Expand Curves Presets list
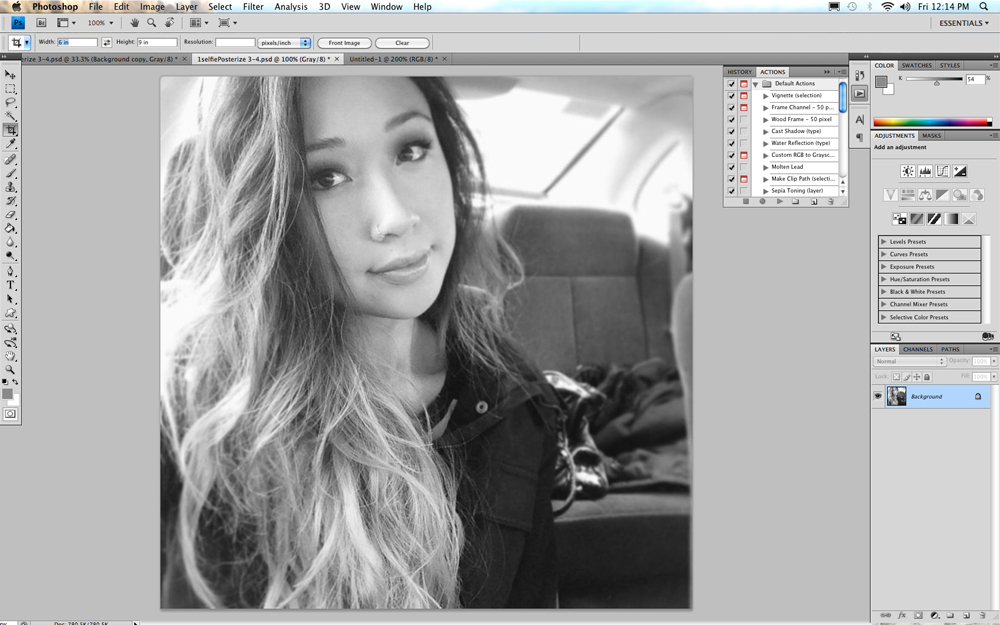1000x625 pixels. coord(883,254)
